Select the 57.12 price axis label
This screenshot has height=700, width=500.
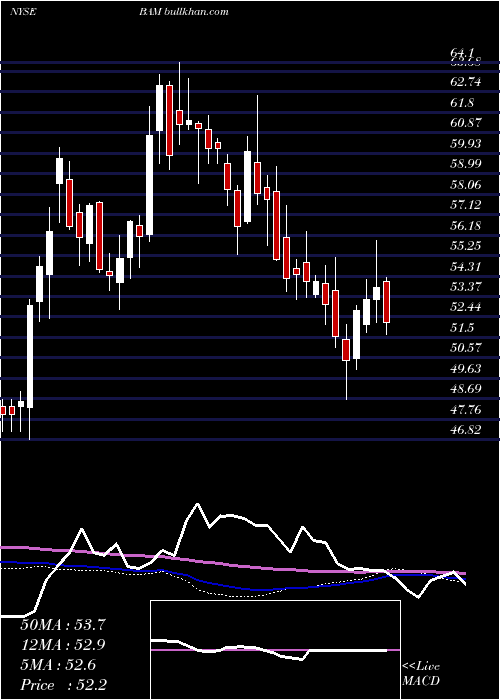[x=466, y=205]
